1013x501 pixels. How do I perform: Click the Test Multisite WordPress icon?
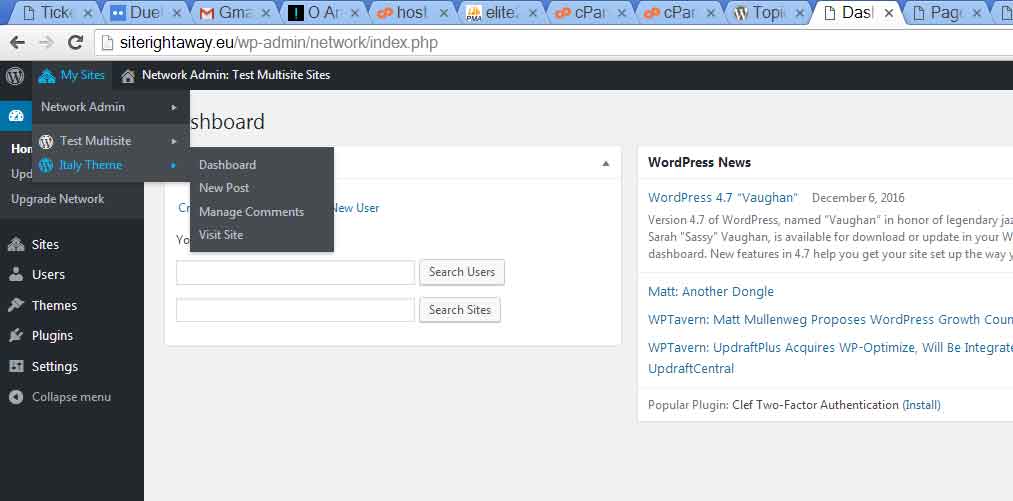(x=46, y=141)
